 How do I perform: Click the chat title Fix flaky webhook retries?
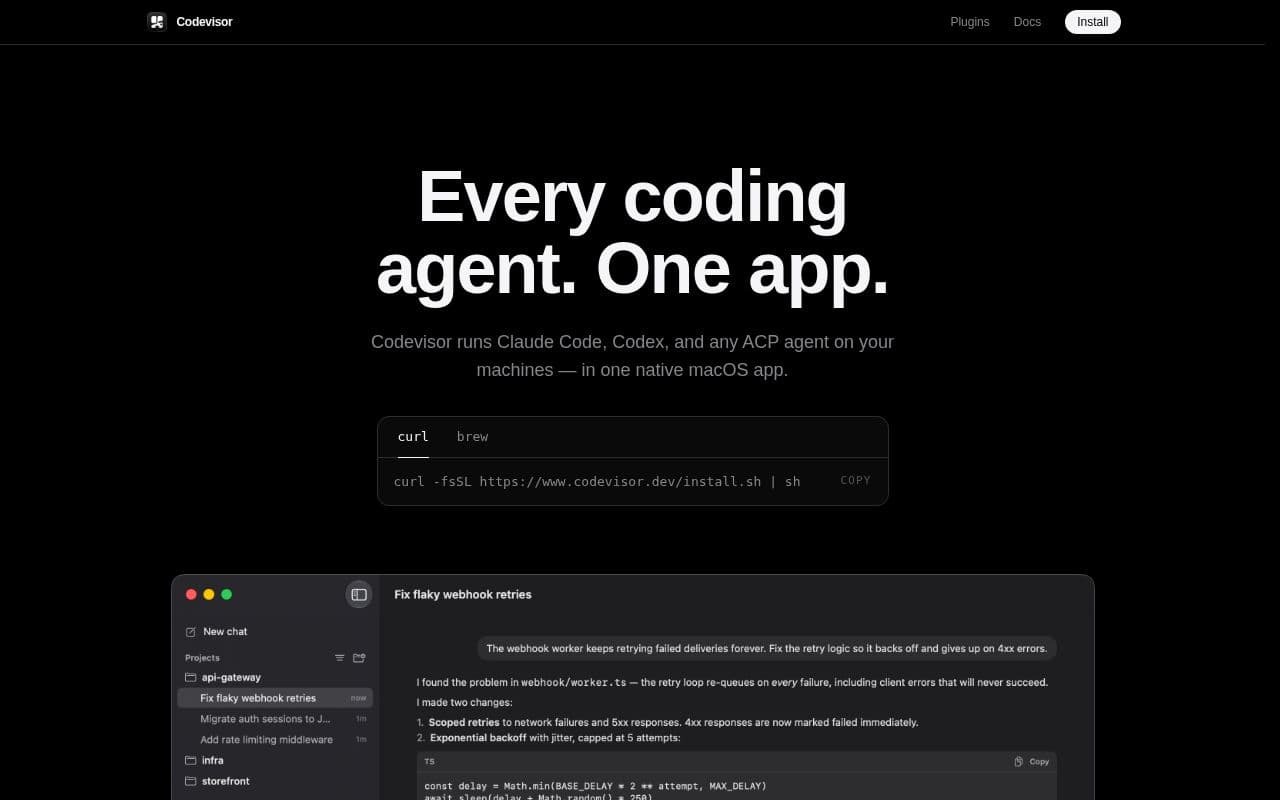[463, 594]
